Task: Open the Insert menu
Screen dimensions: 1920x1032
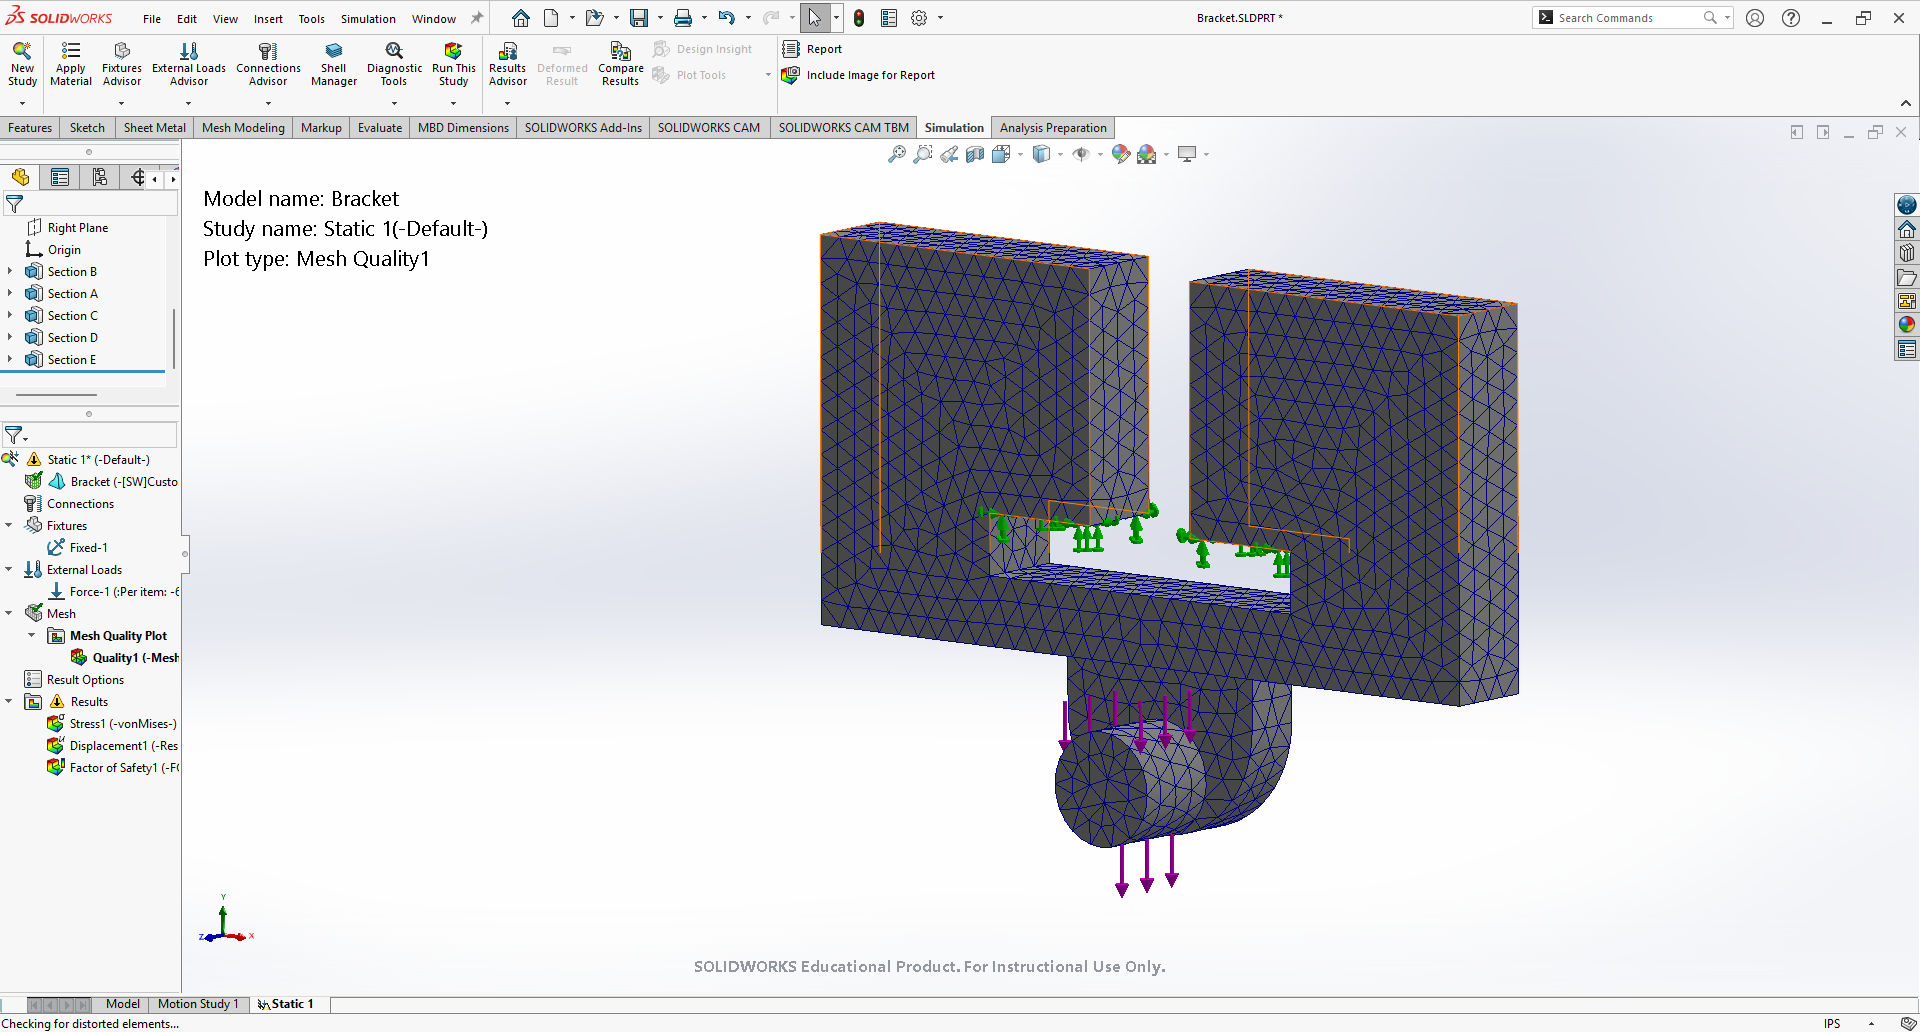Action: pyautogui.click(x=268, y=19)
